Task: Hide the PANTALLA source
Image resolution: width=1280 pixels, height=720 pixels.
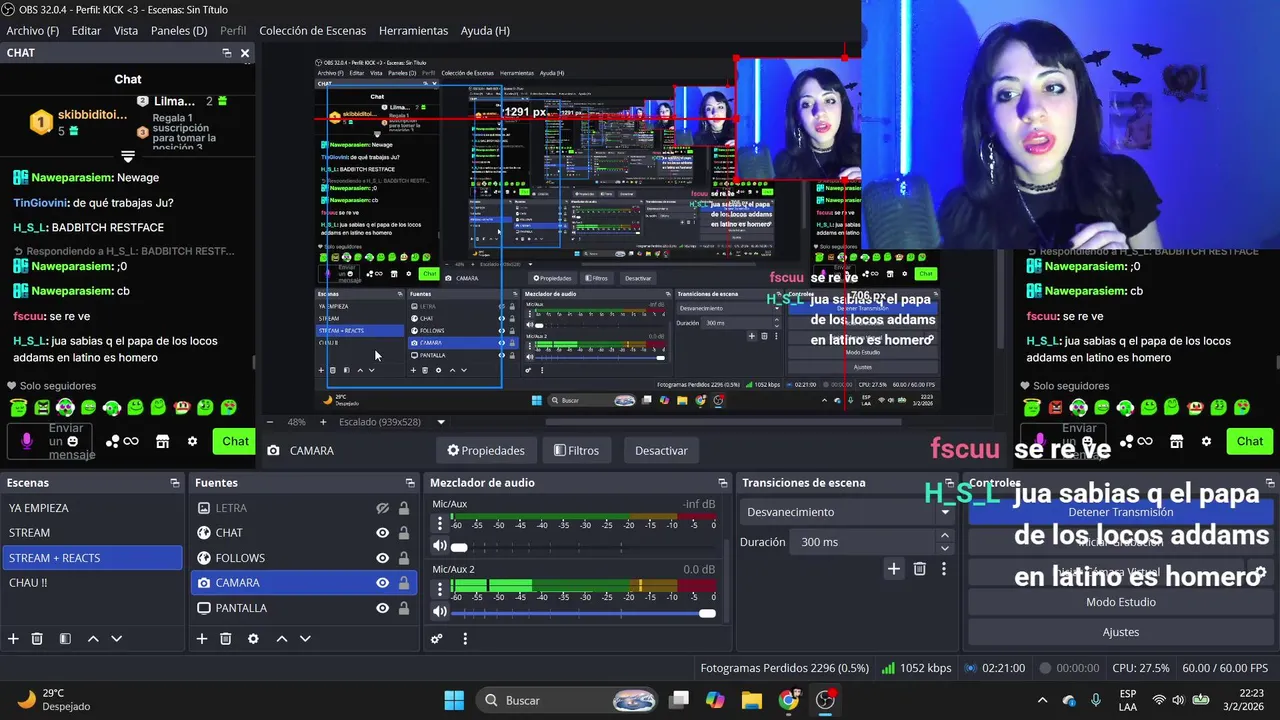Action: point(382,608)
